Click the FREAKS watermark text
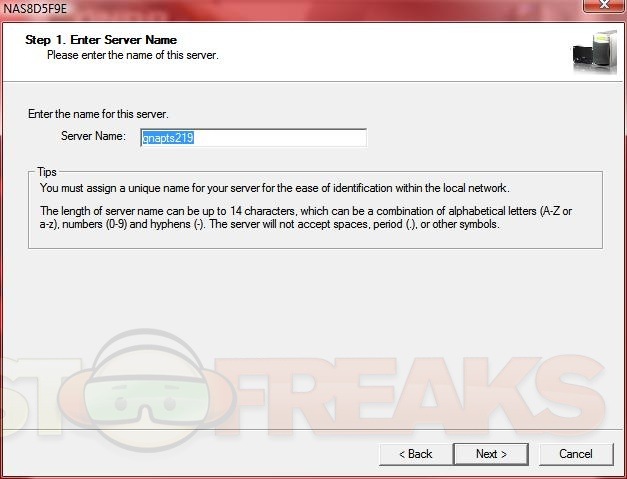The image size is (627, 479). [x=410, y=394]
